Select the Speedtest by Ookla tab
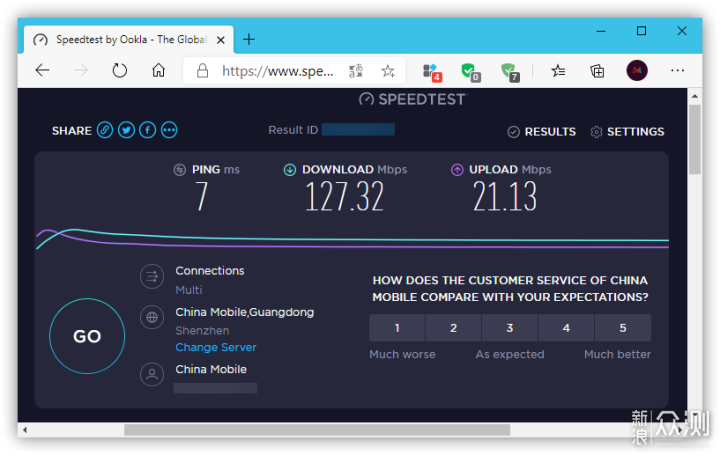 pyautogui.click(x=129, y=39)
